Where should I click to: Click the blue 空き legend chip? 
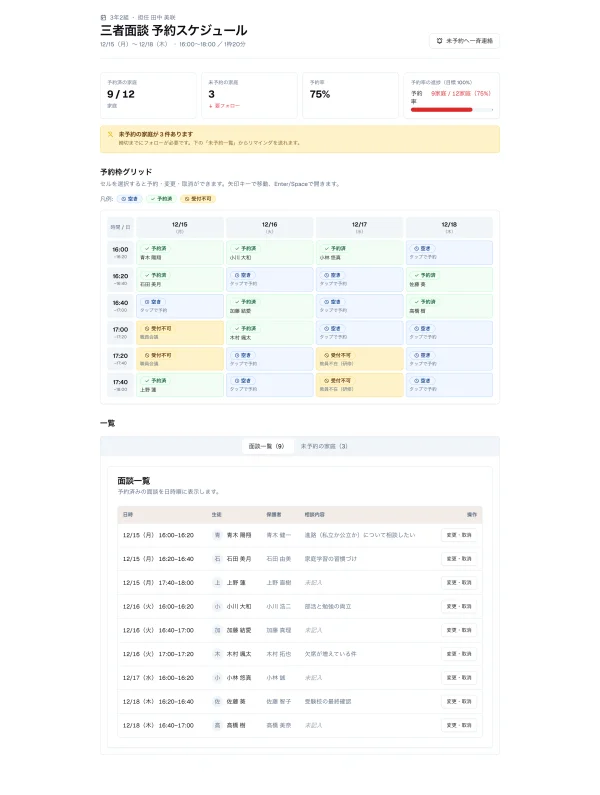point(130,199)
